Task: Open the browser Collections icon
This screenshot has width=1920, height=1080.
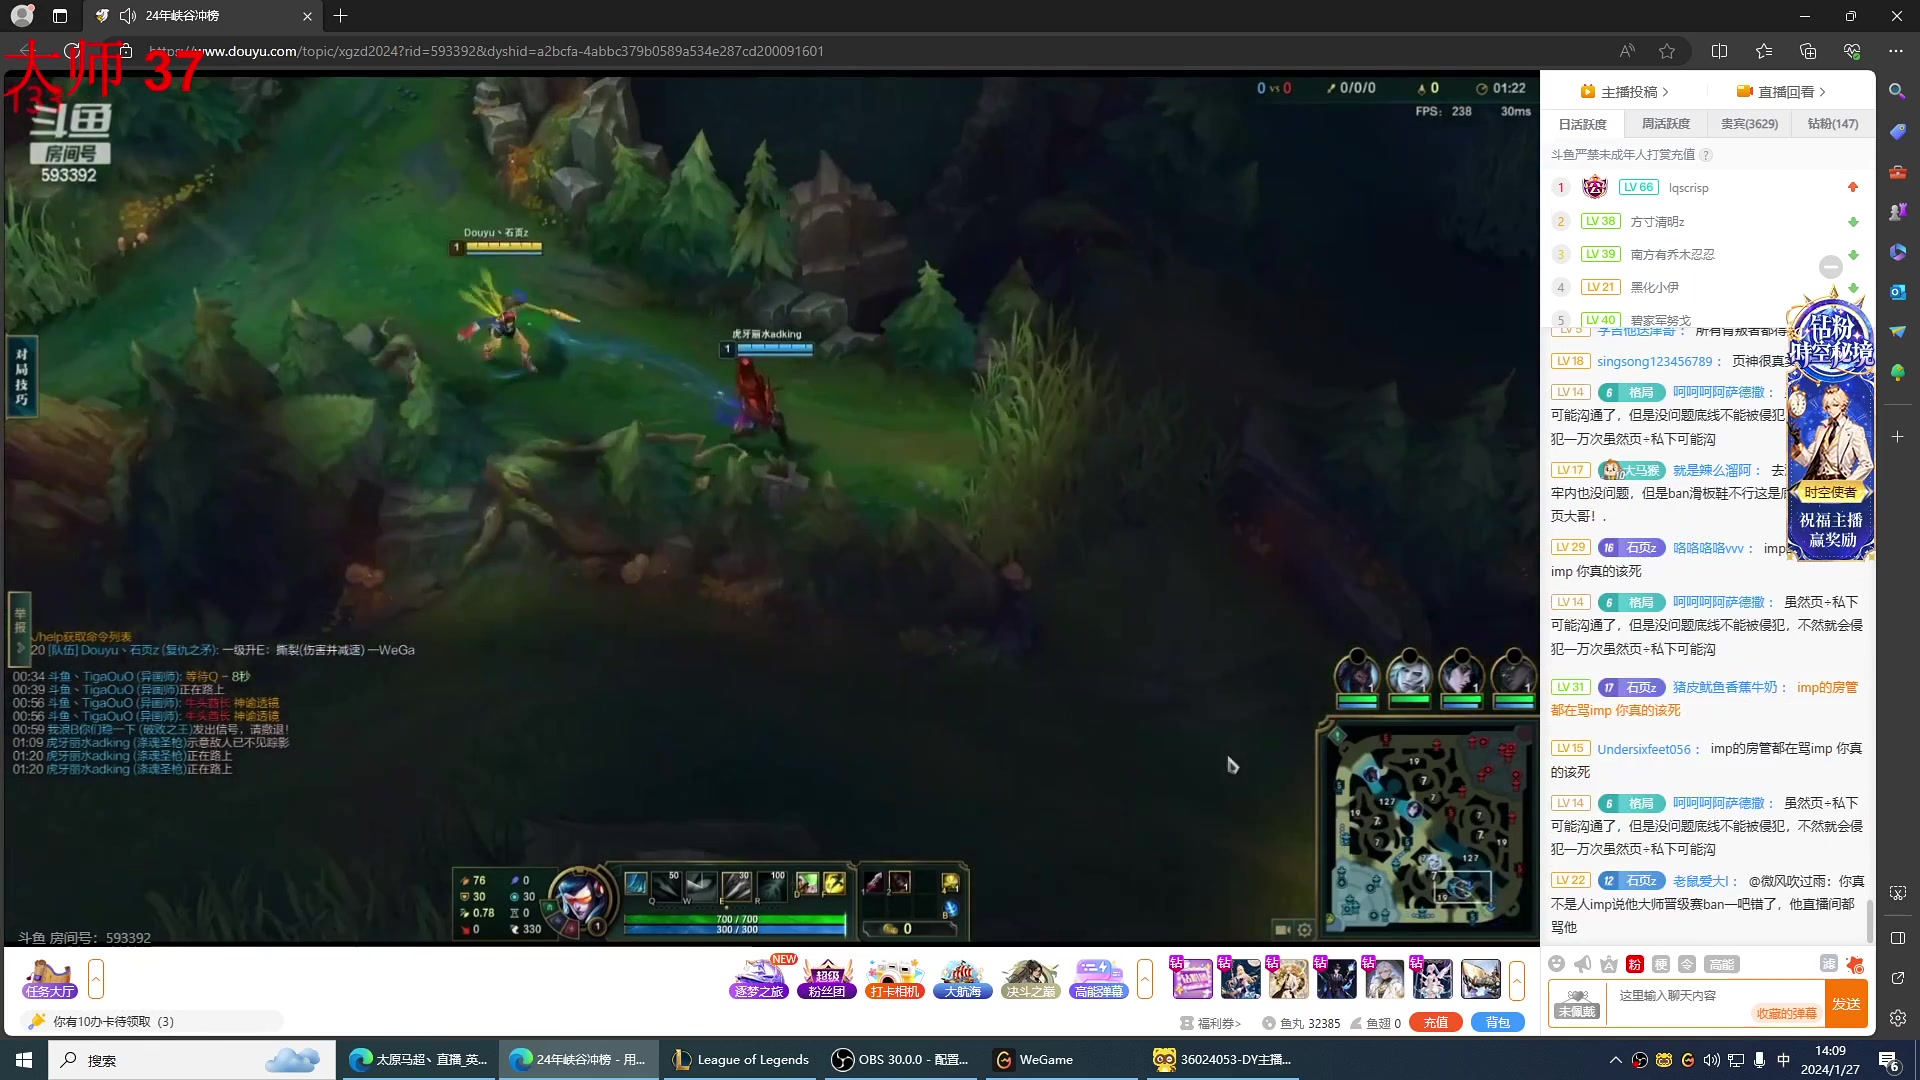Action: pos(1808,51)
